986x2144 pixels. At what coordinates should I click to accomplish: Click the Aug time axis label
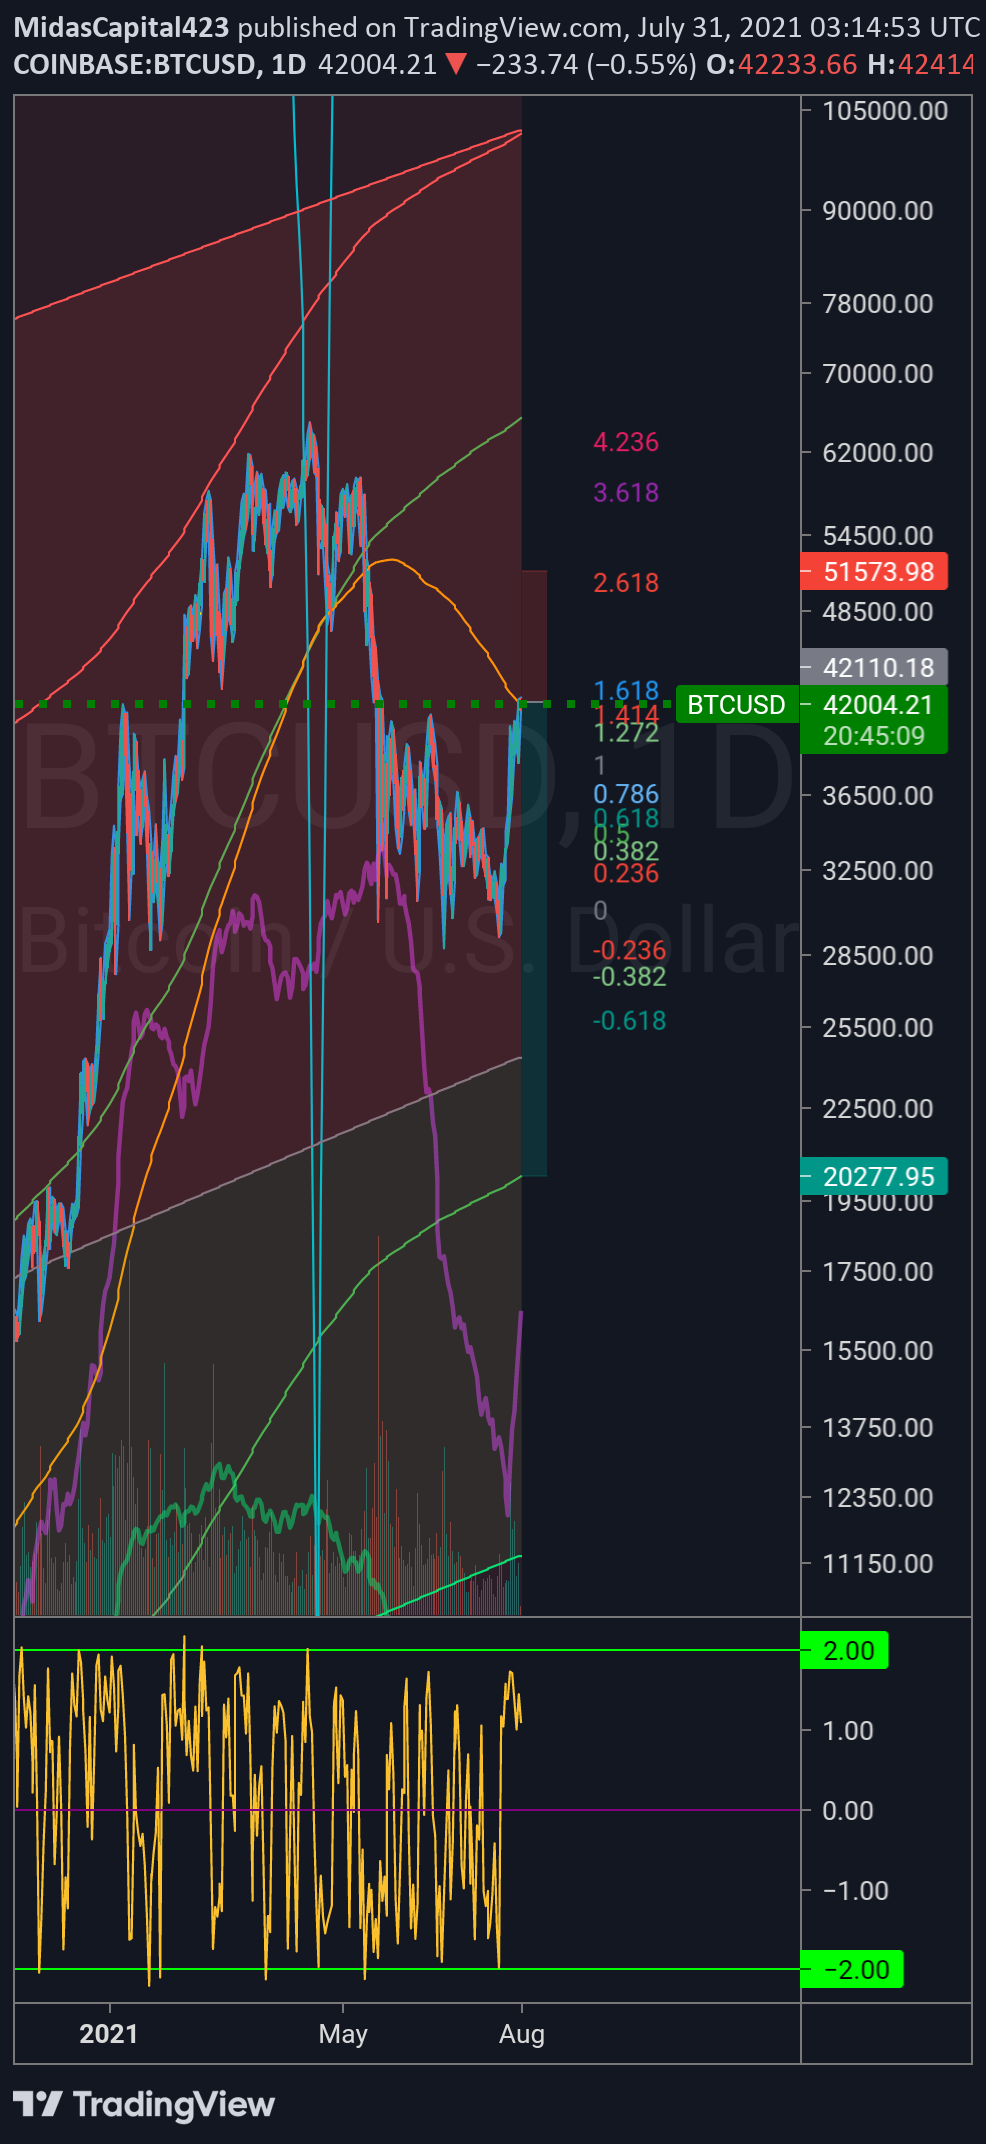[522, 2034]
